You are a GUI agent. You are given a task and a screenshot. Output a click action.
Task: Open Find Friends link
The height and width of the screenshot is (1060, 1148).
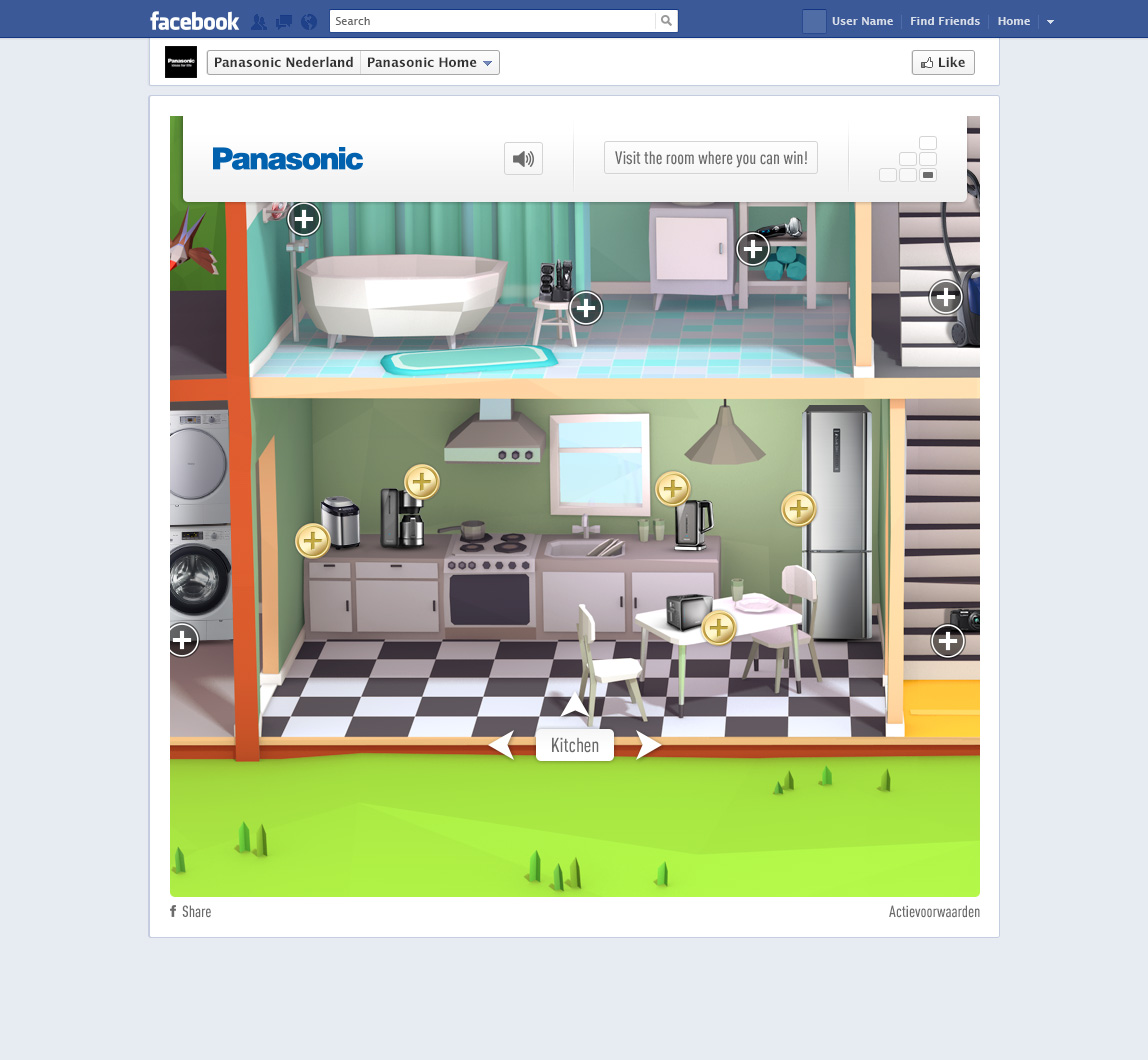point(944,21)
